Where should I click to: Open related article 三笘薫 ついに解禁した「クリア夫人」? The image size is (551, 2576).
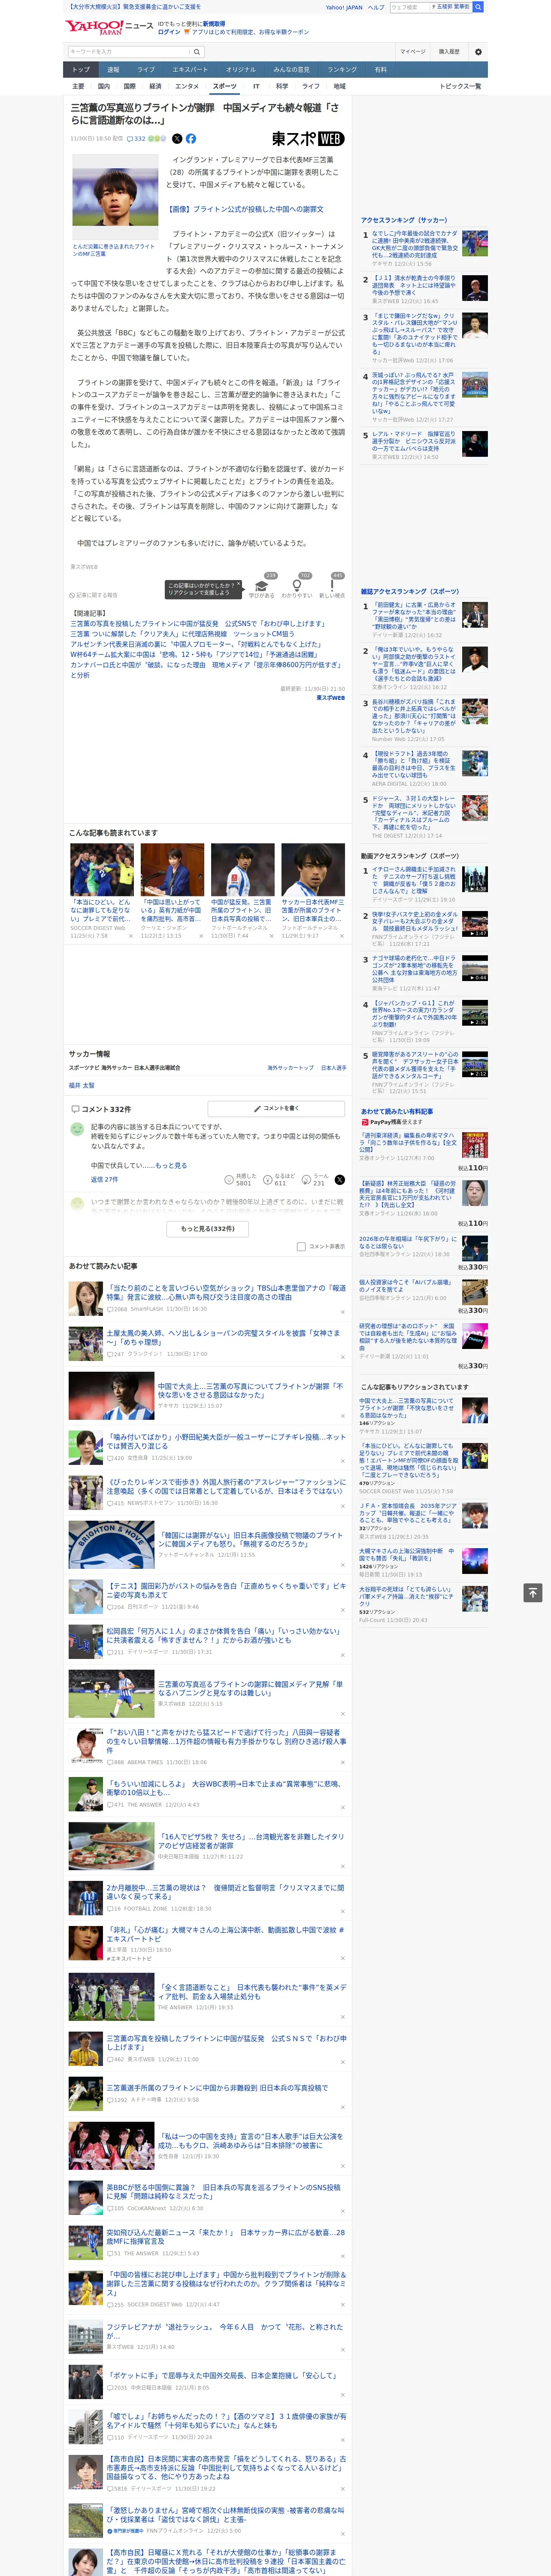point(182,634)
